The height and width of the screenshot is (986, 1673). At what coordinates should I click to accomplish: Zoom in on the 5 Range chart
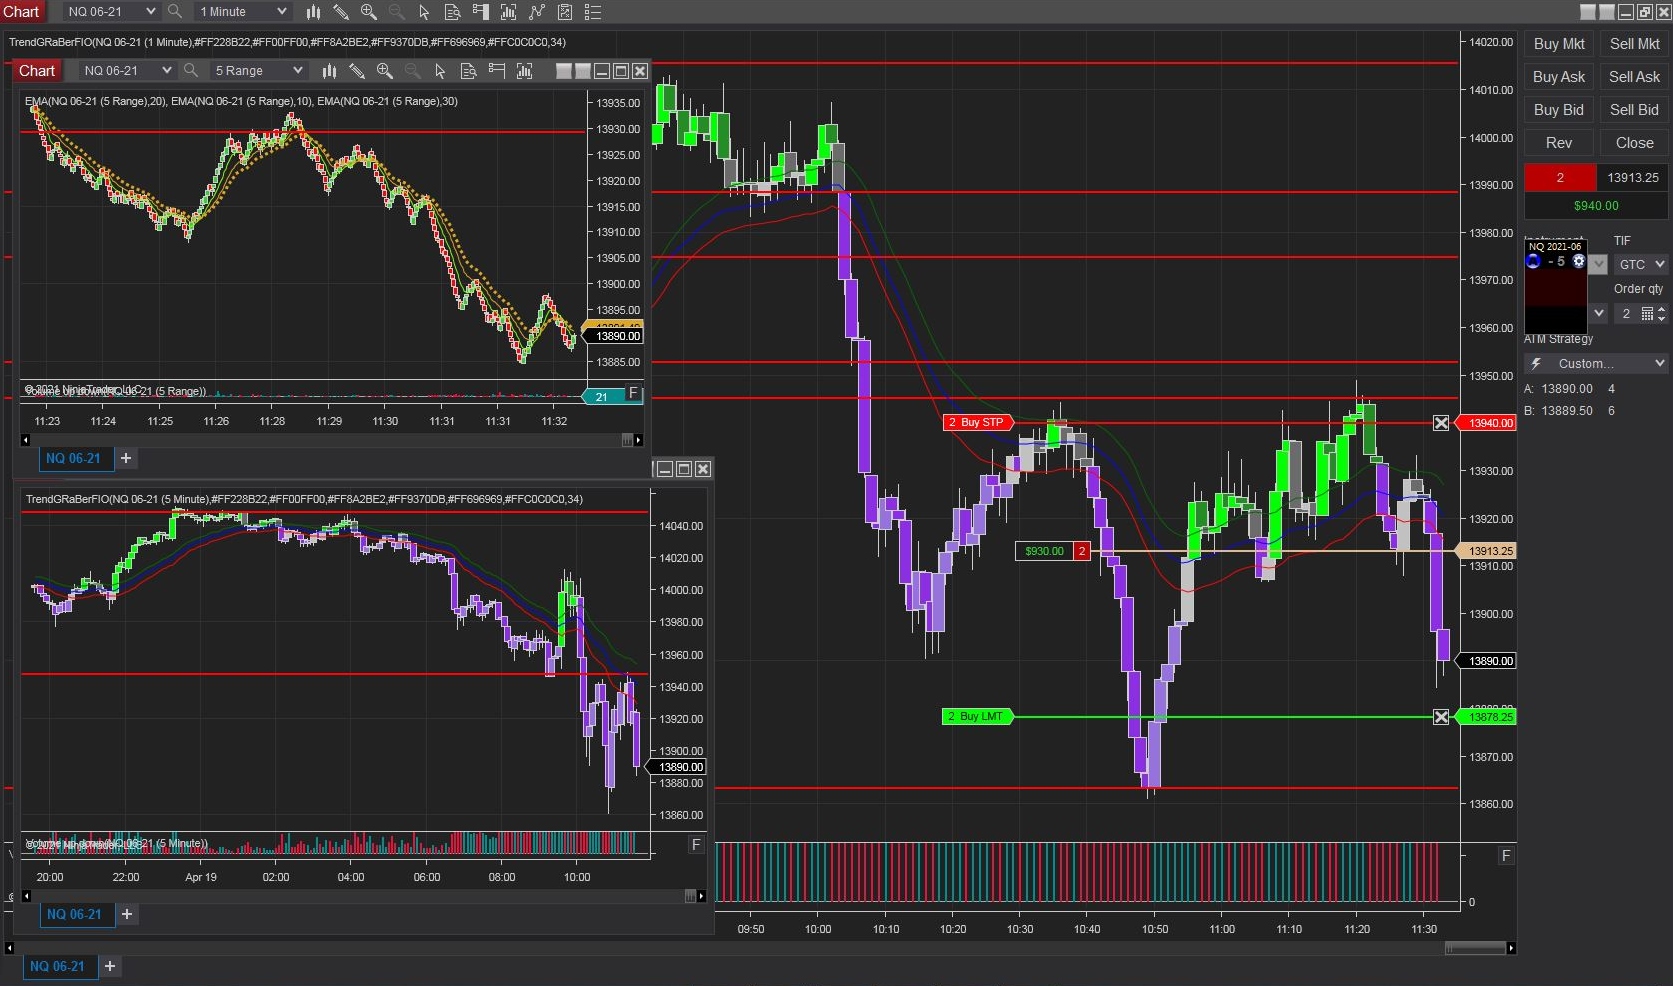coord(385,71)
